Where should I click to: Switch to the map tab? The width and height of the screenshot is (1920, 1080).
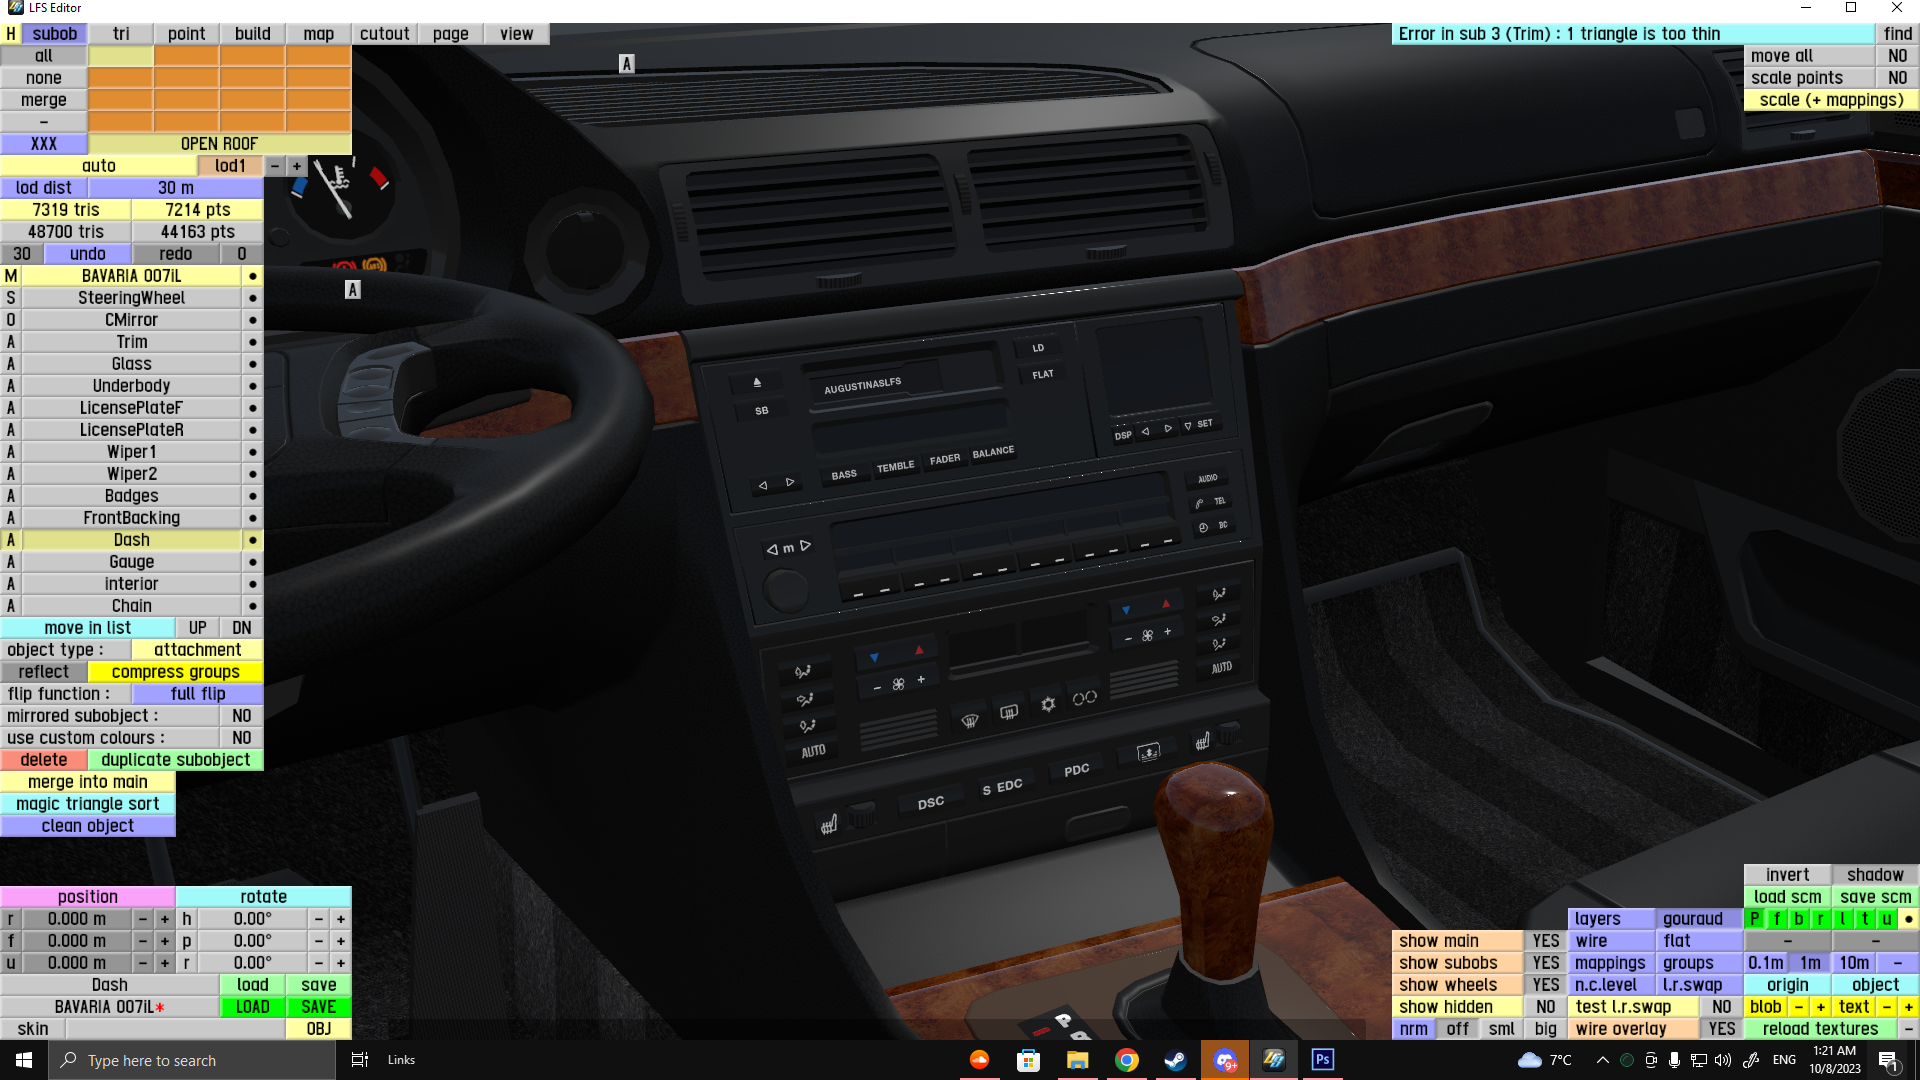pos(318,34)
